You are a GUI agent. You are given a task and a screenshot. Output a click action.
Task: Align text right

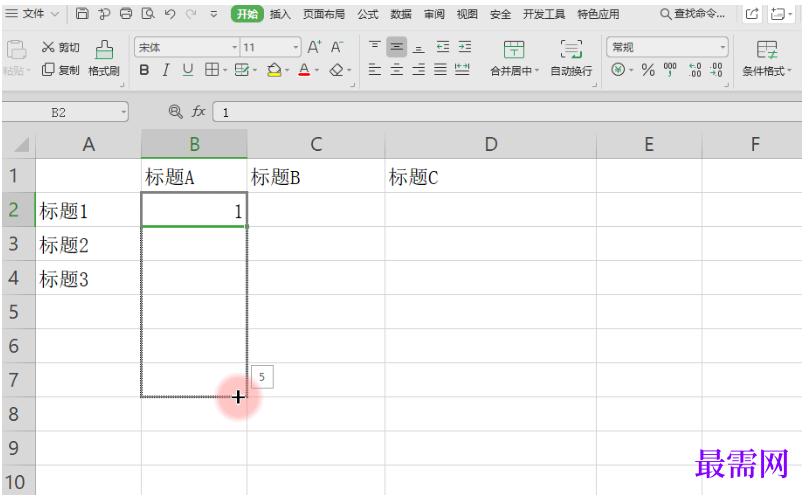[x=419, y=69]
